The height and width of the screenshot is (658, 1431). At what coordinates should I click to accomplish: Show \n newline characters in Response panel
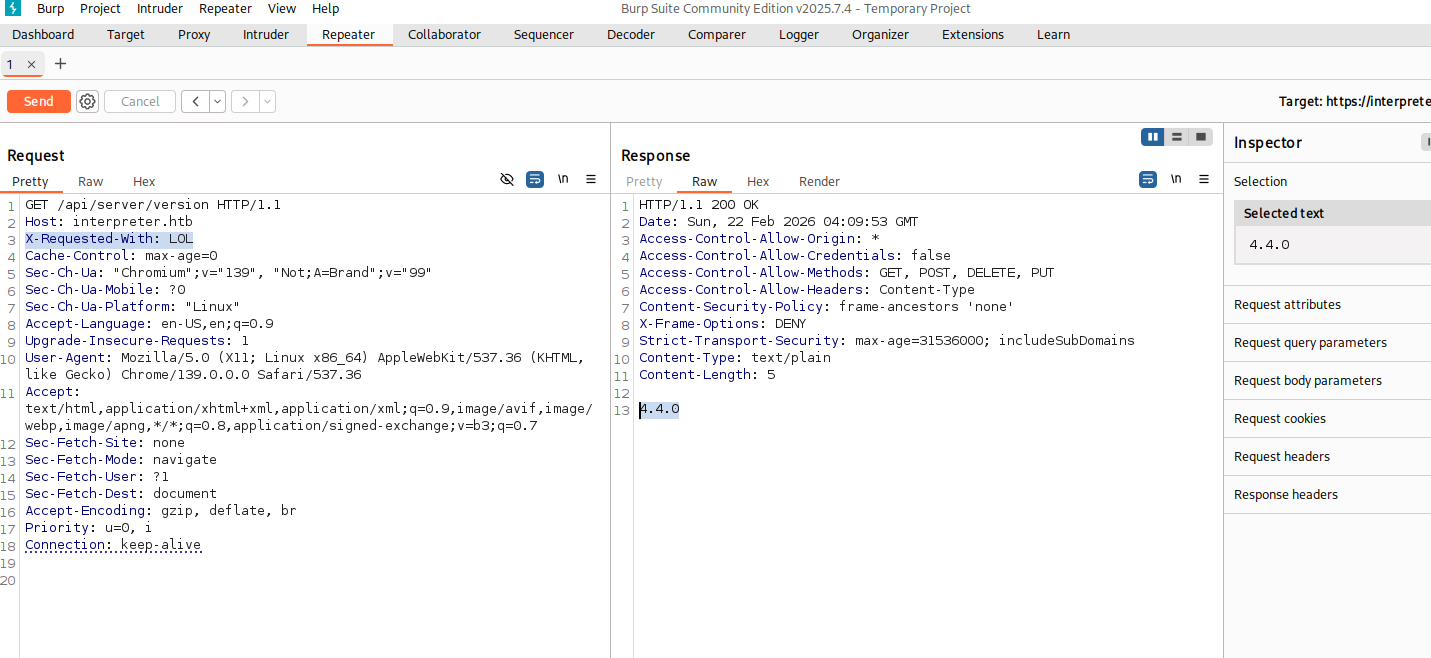click(x=1176, y=179)
